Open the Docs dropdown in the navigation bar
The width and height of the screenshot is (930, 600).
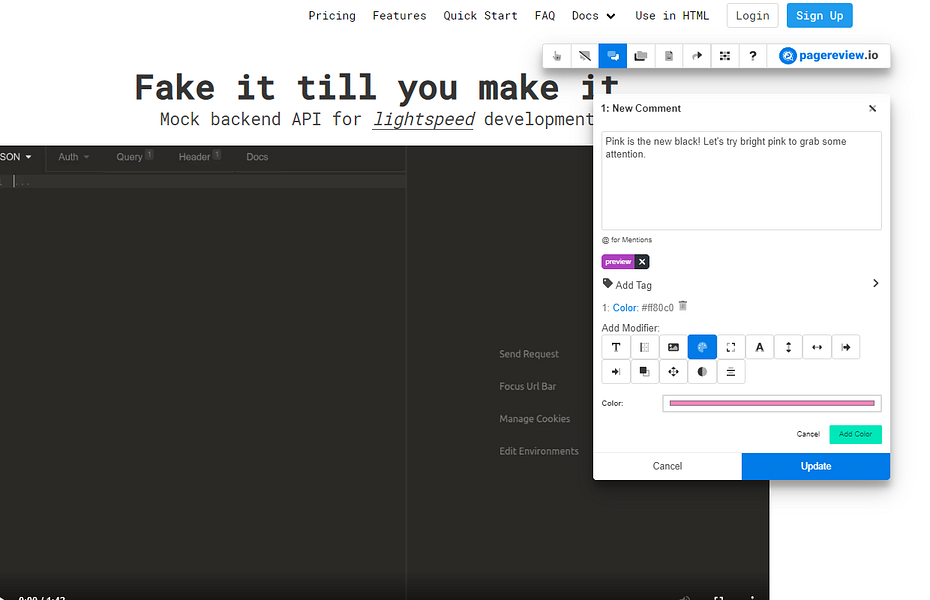click(593, 15)
